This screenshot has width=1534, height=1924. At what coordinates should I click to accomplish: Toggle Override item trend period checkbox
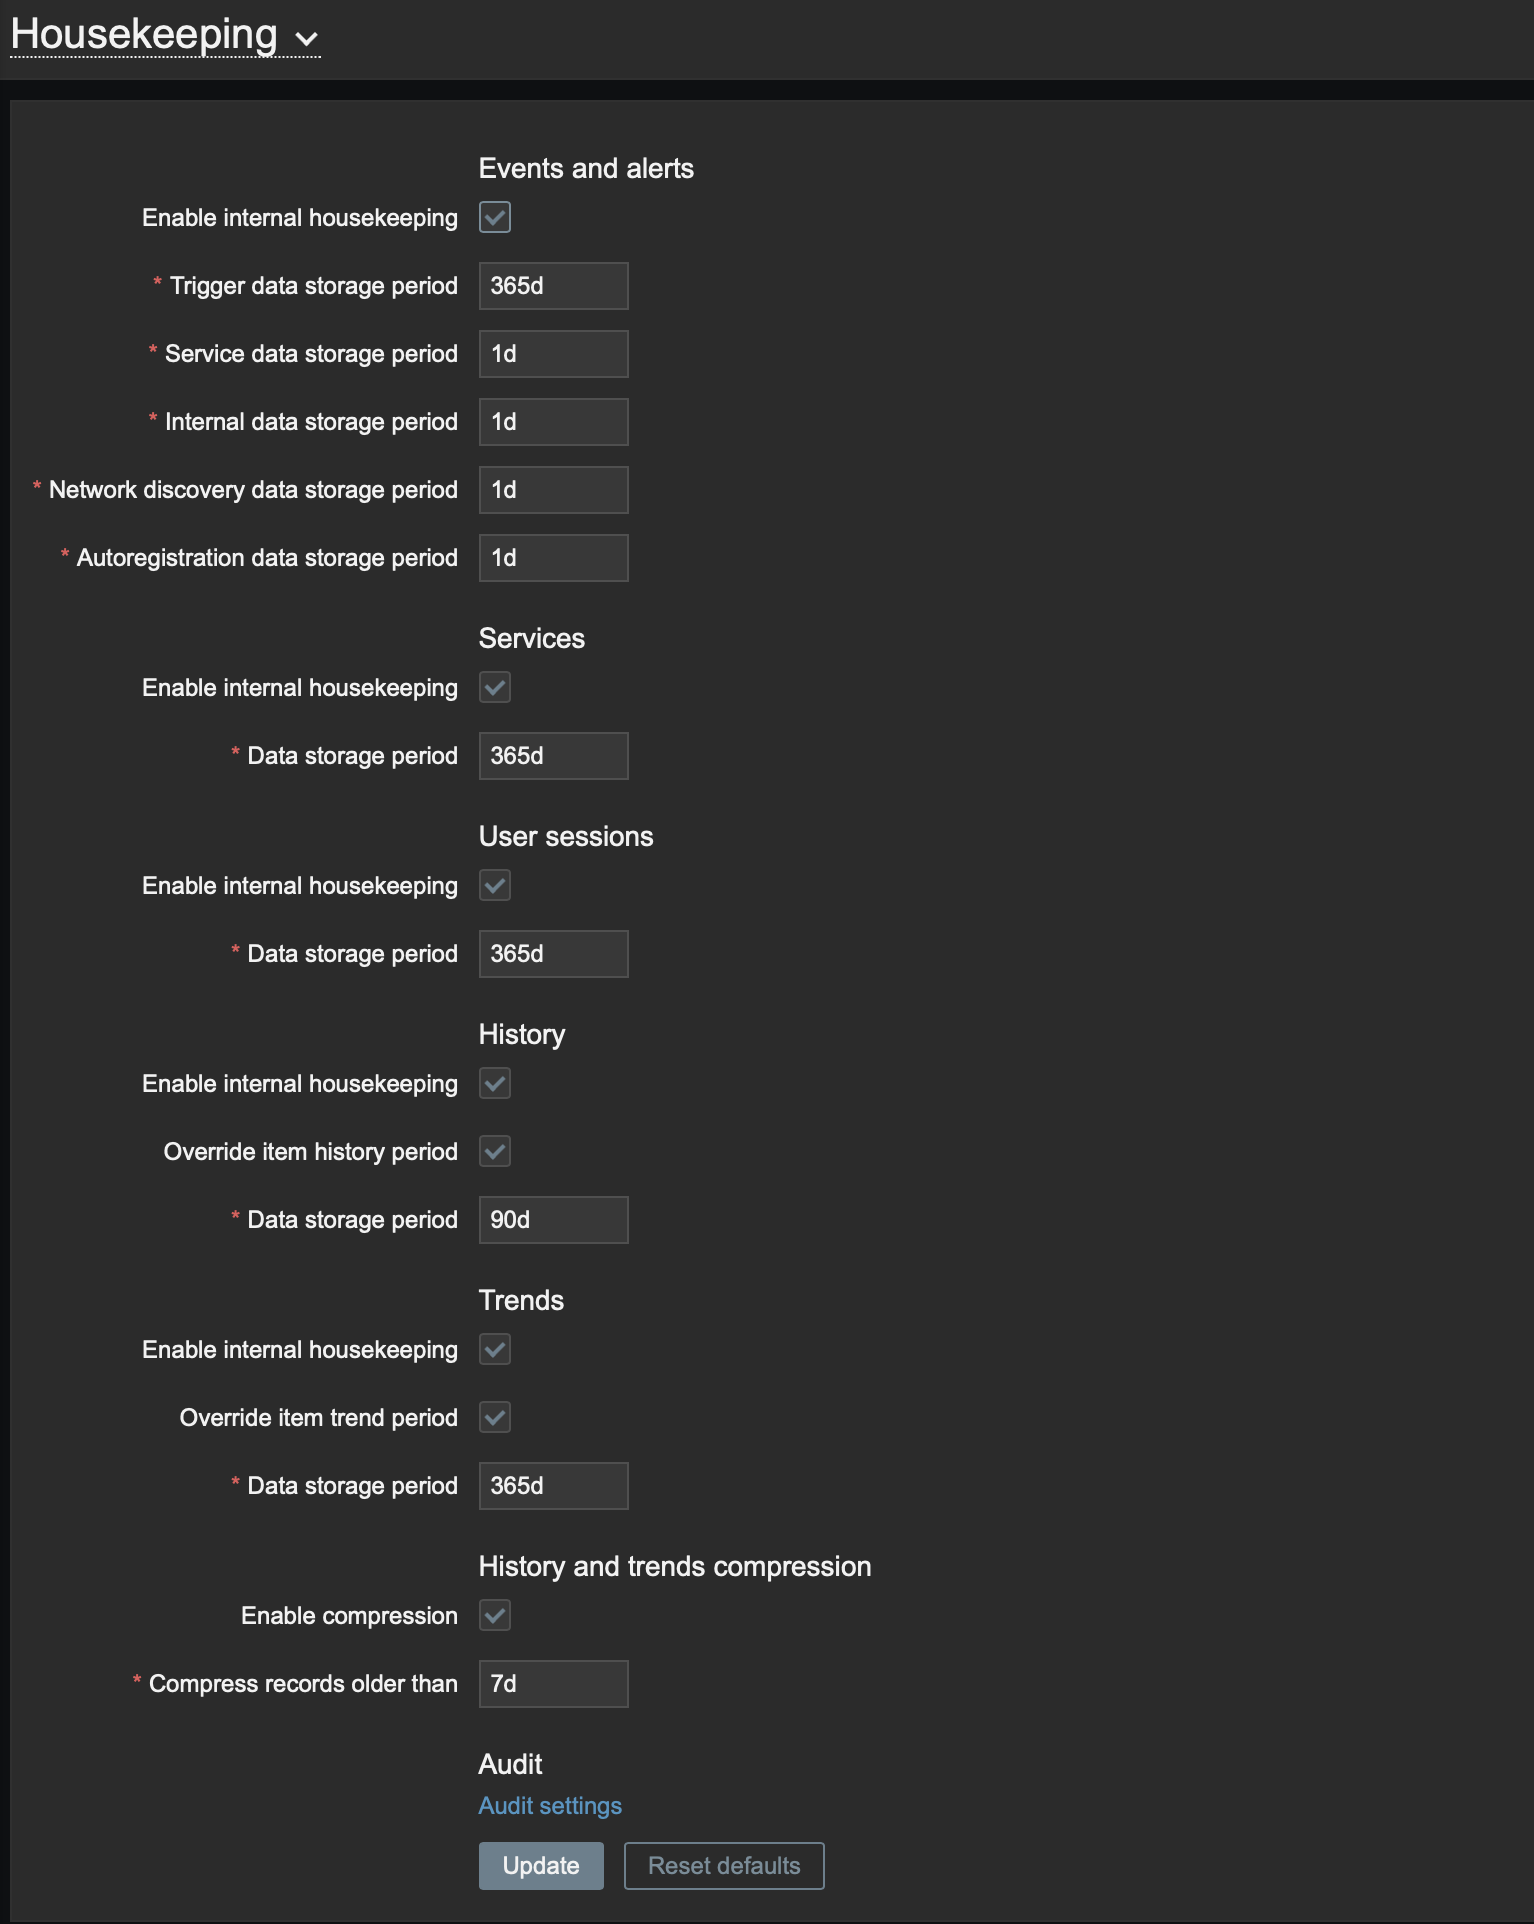495,1417
